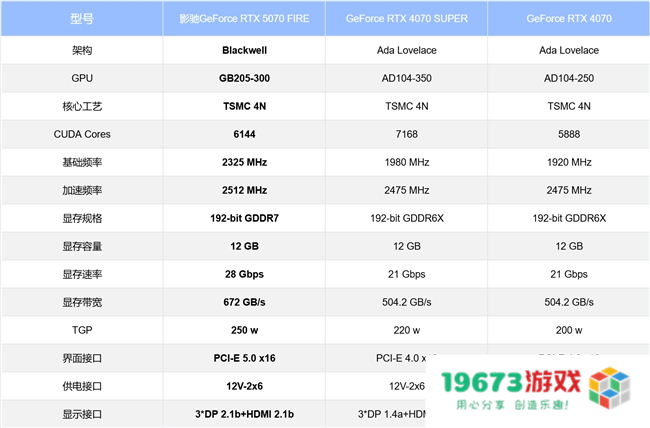Image resolution: width=650 pixels, height=428 pixels.
Task: Select '2475 MHz' in the RTX 4070 SUPER column
Action: (x=407, y=190)
